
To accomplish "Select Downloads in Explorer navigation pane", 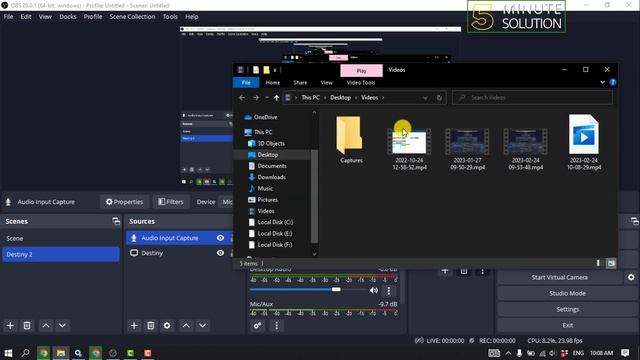I will pos(271,177).
